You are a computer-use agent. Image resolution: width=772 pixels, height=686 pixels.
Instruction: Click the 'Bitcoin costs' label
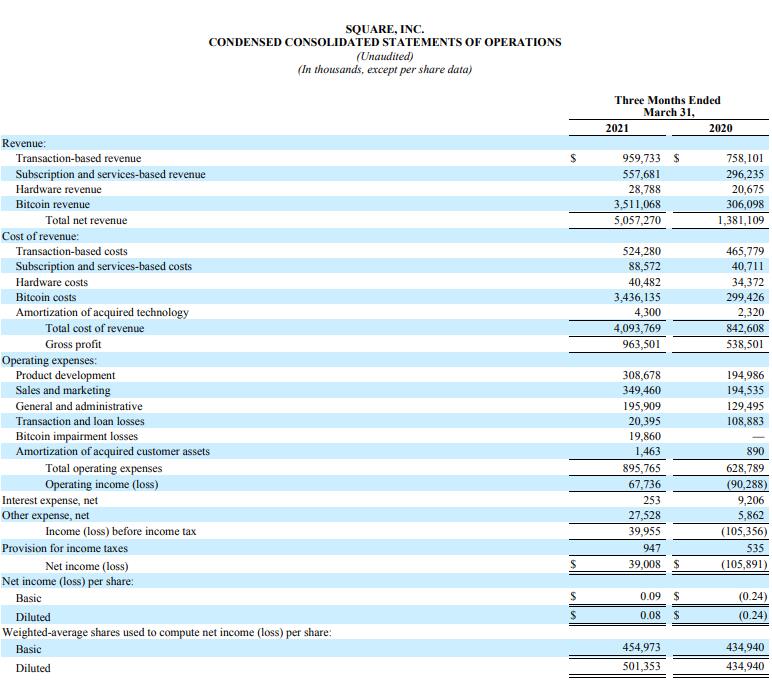pyautogui.click(x=46, y=297)
